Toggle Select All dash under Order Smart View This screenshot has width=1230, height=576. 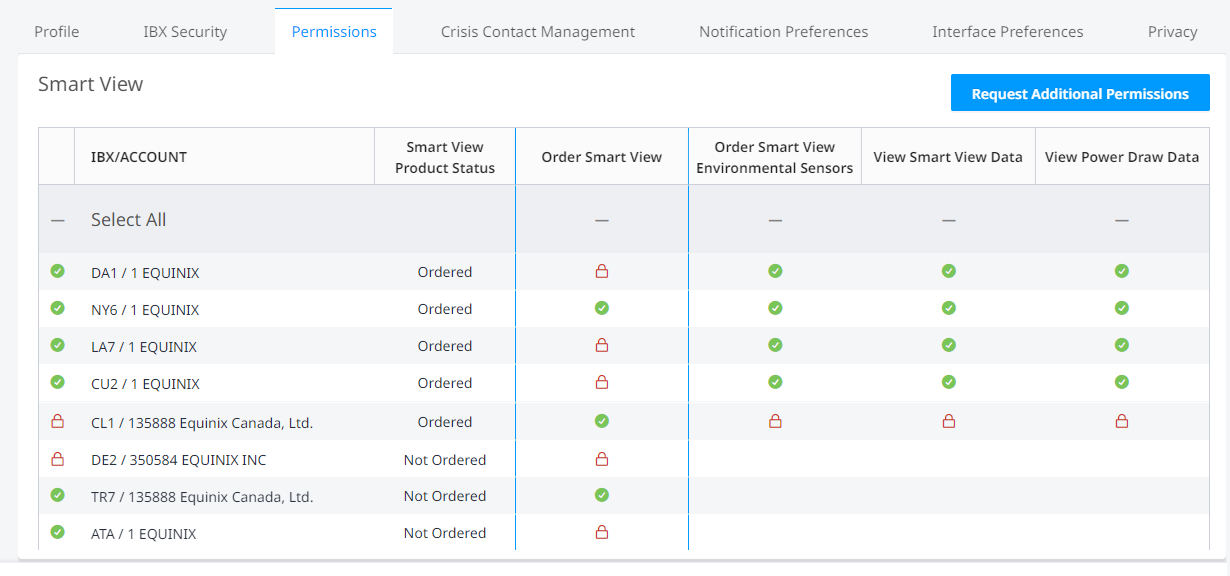pyautogui.click(x=602, y=220)
